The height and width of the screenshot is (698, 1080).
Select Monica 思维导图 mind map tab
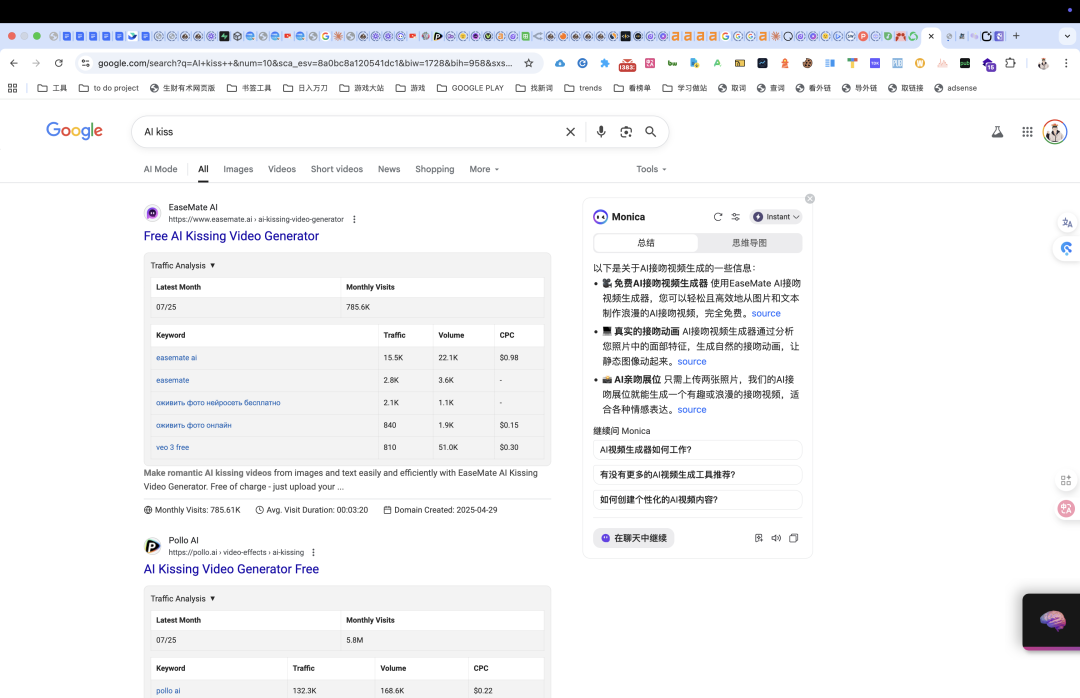[749, 243]
